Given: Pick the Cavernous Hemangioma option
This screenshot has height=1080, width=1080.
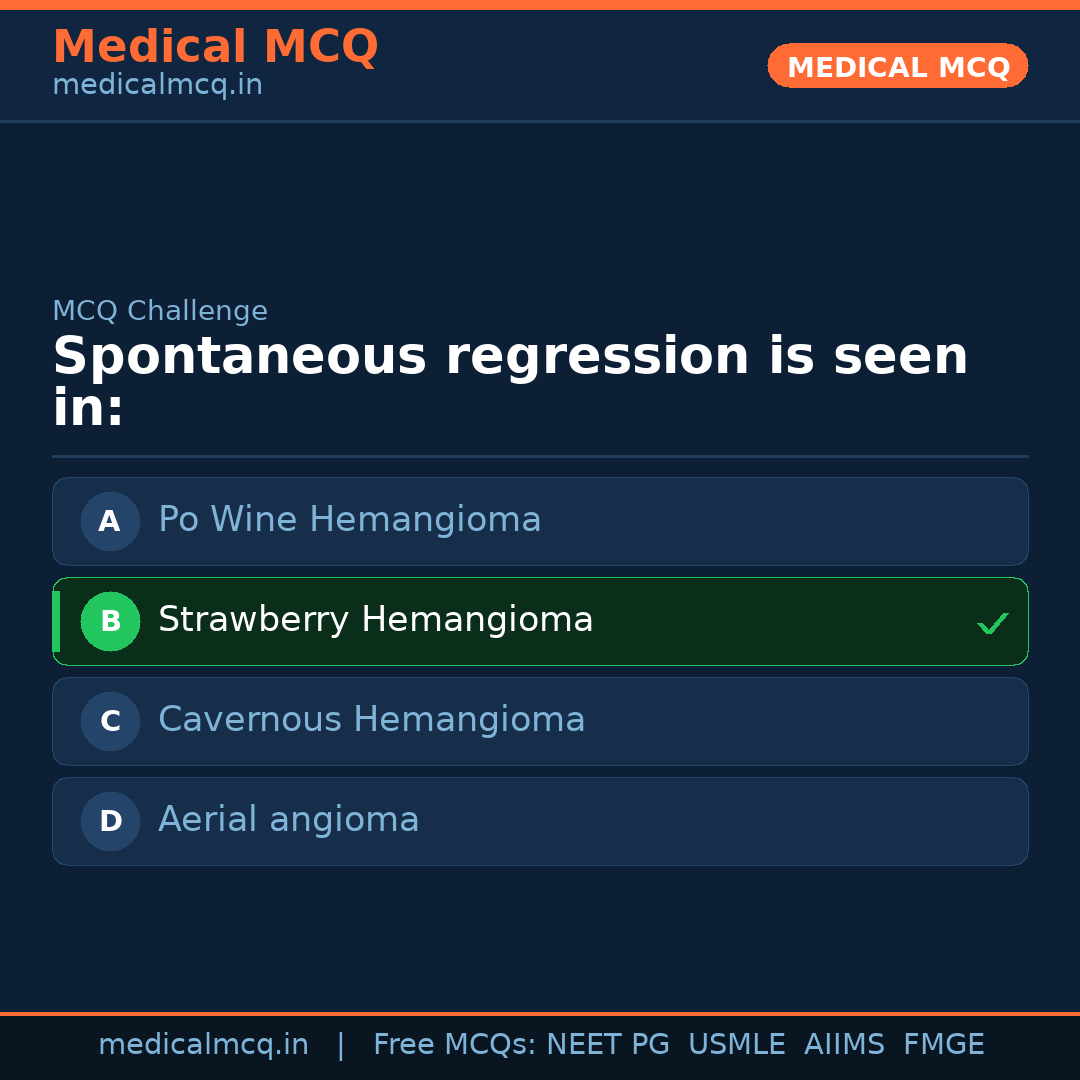Looking at the screenshot, I should pos(371,720).
